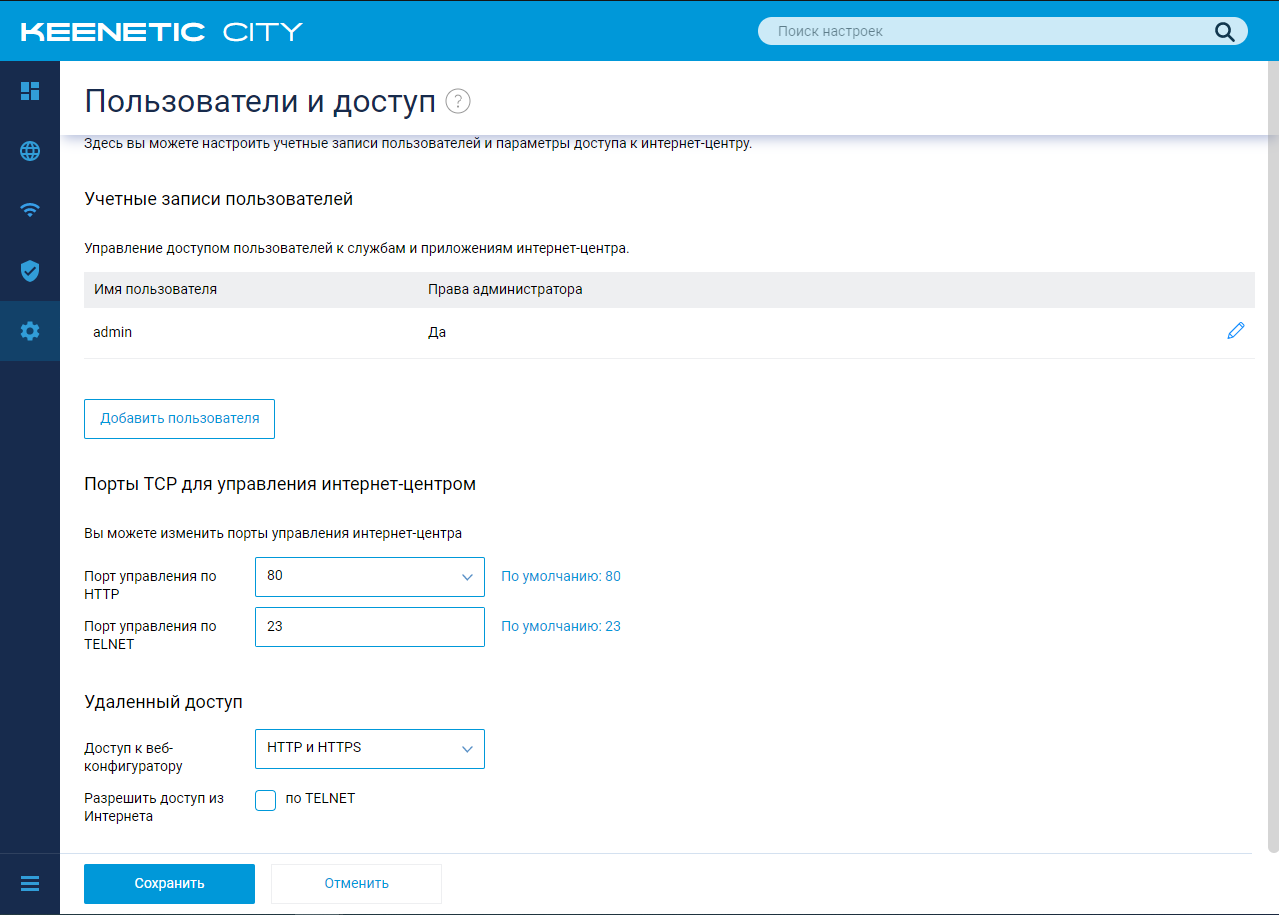Viewport: 1279px width, 915px height.
Task: Open the help question mark icon
Action: (458, 101)
